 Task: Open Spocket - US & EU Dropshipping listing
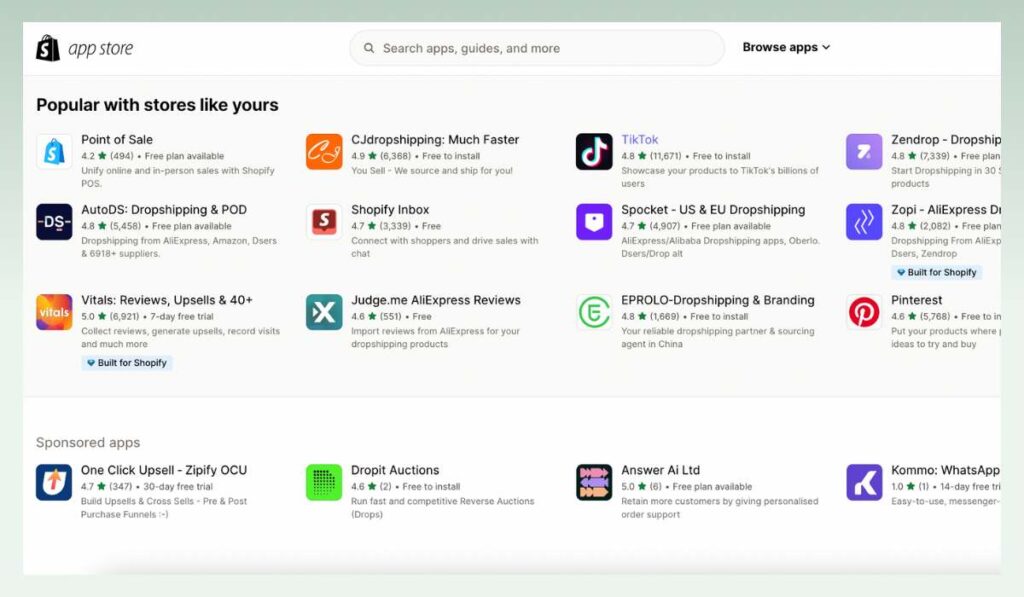coord(713,210)
